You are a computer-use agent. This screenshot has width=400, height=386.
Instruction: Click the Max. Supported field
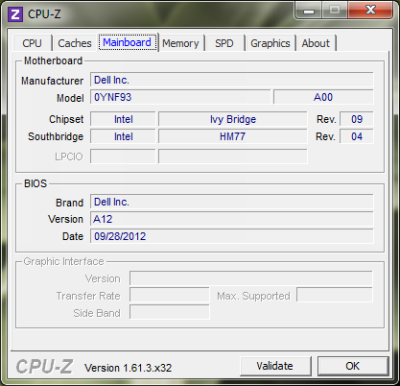[x=334, y=296]
